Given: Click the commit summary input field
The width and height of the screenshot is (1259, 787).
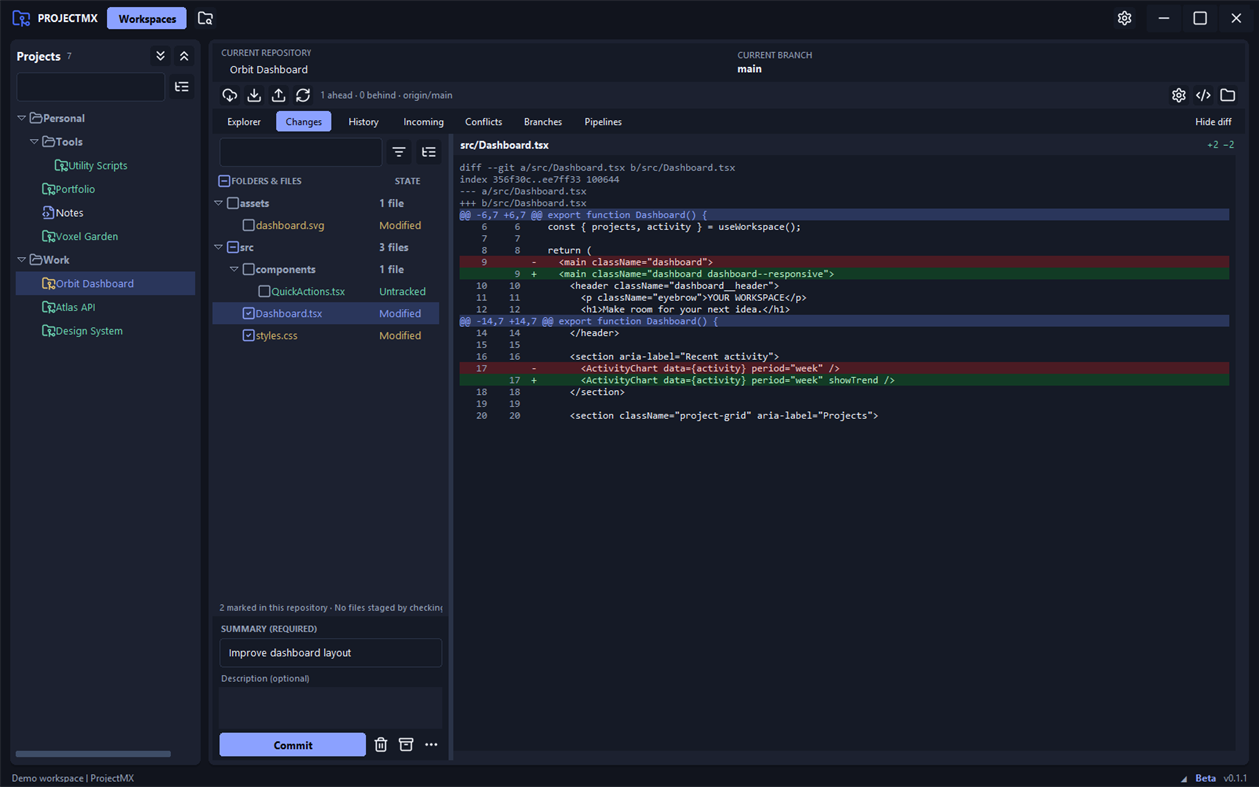Looking at the screenshot, I should point(331,653).
